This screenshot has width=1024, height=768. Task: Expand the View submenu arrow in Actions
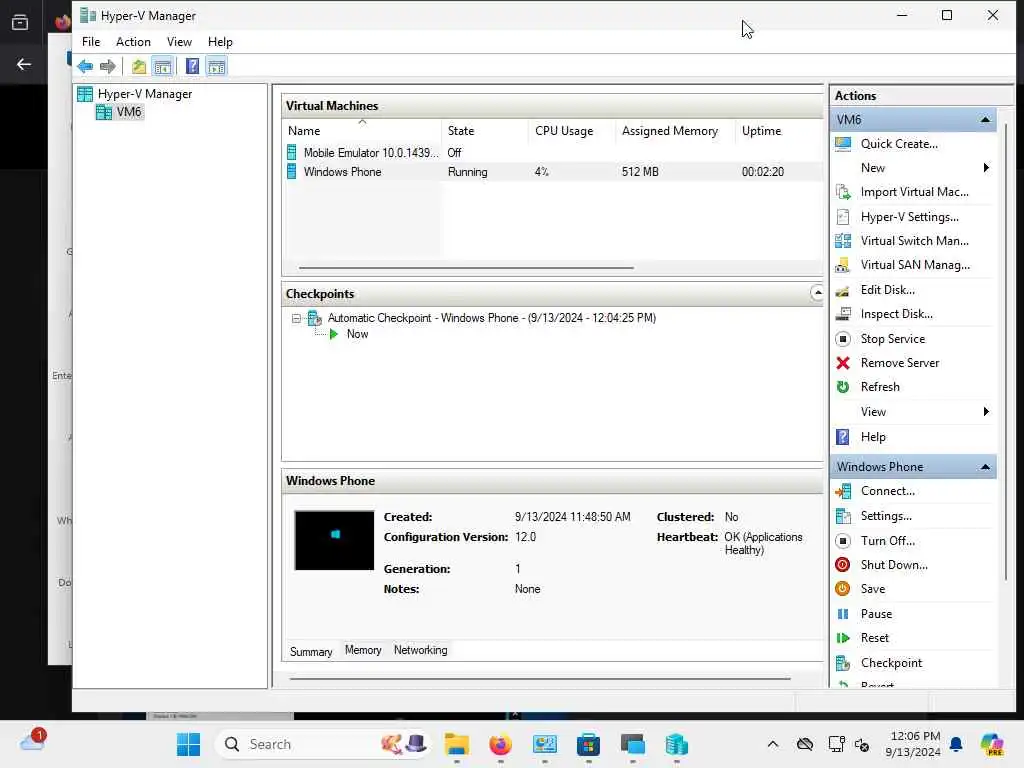pyautogui.click(x=985, y=411)
